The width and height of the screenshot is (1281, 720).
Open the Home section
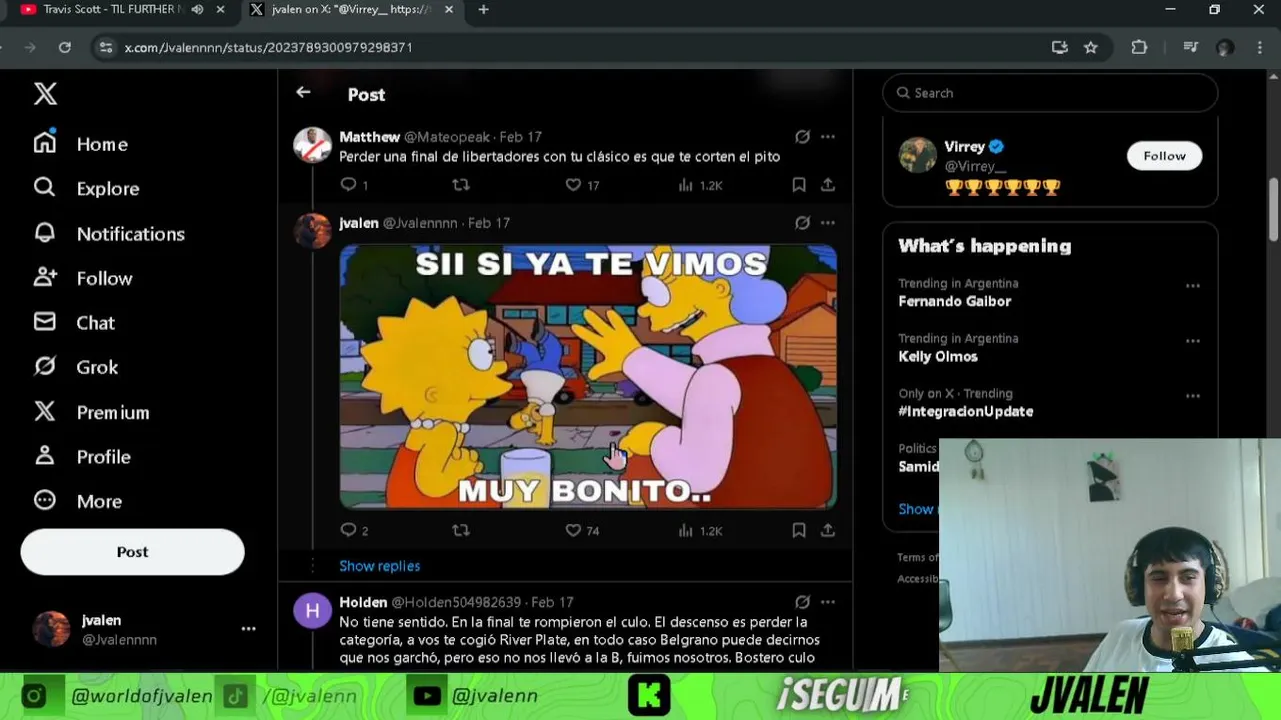pyautogui.click(x=81, y=144)
